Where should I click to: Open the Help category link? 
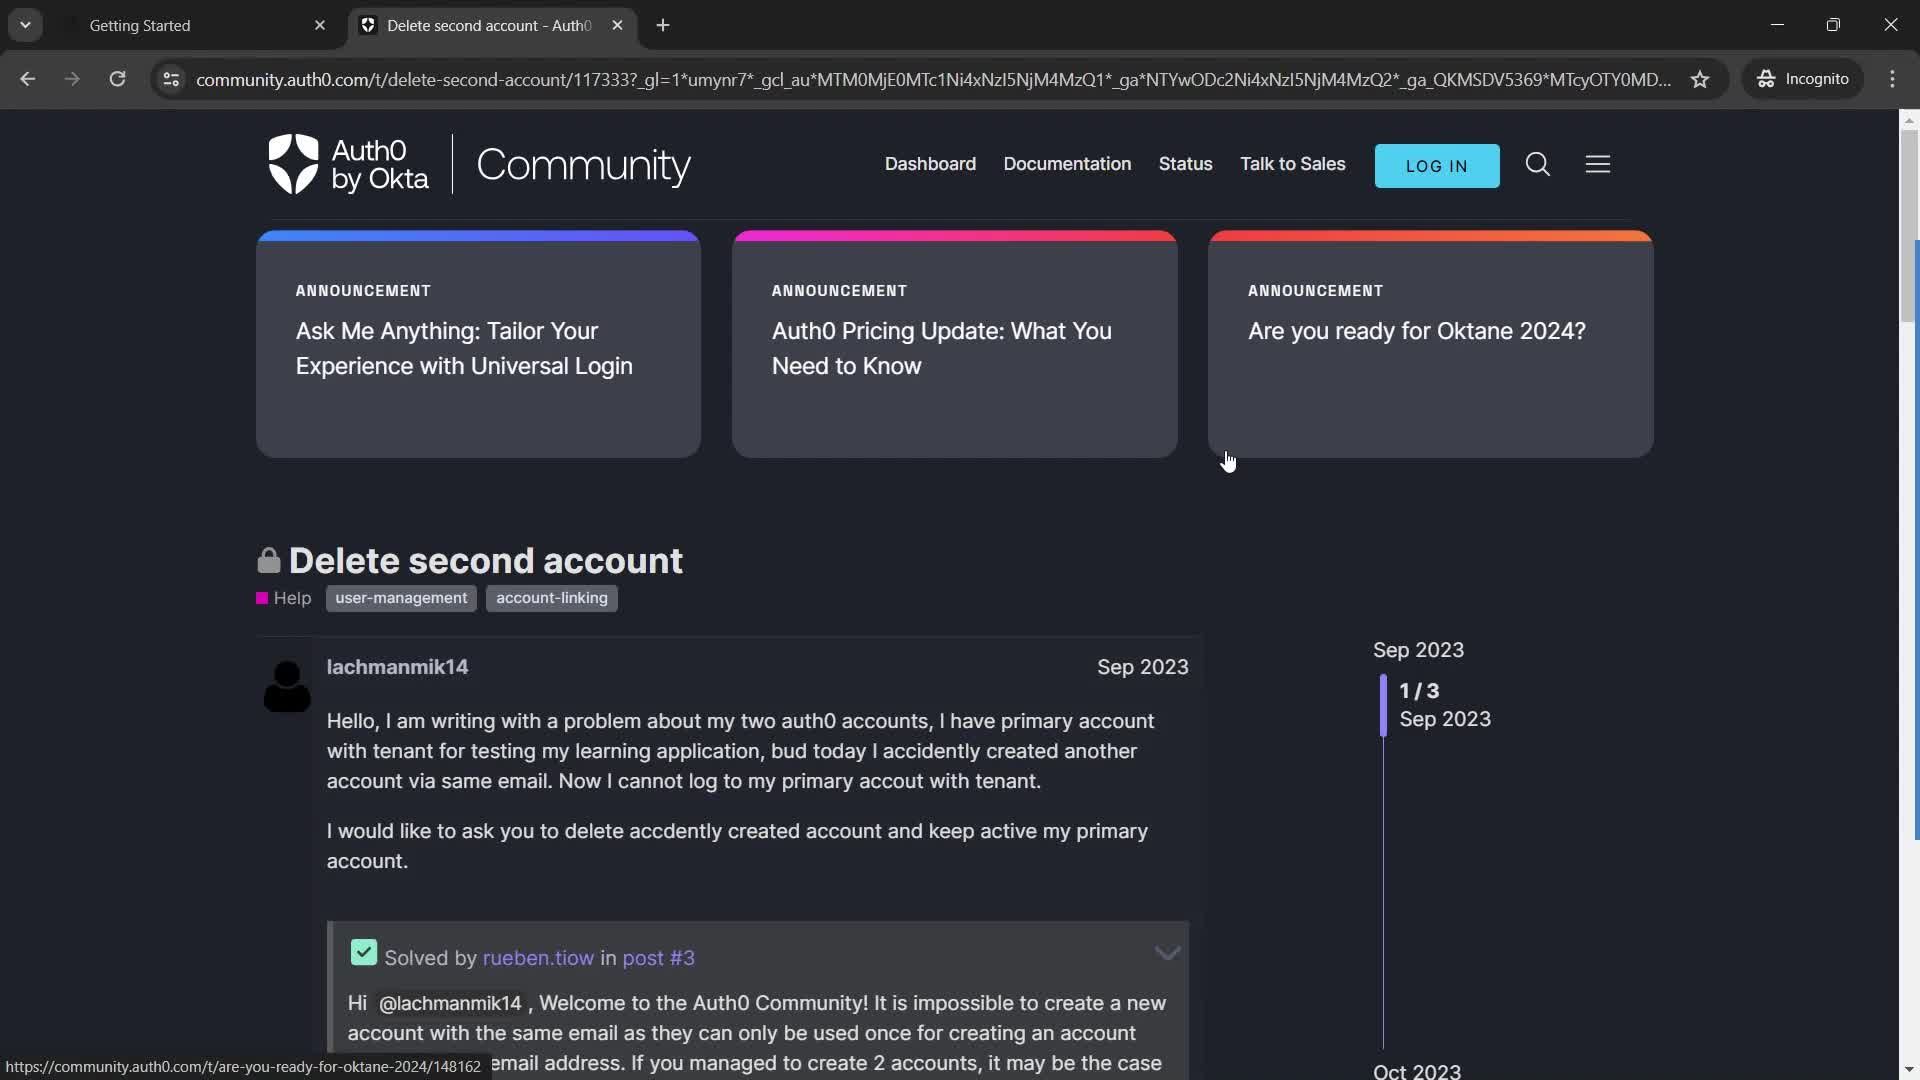284,598
